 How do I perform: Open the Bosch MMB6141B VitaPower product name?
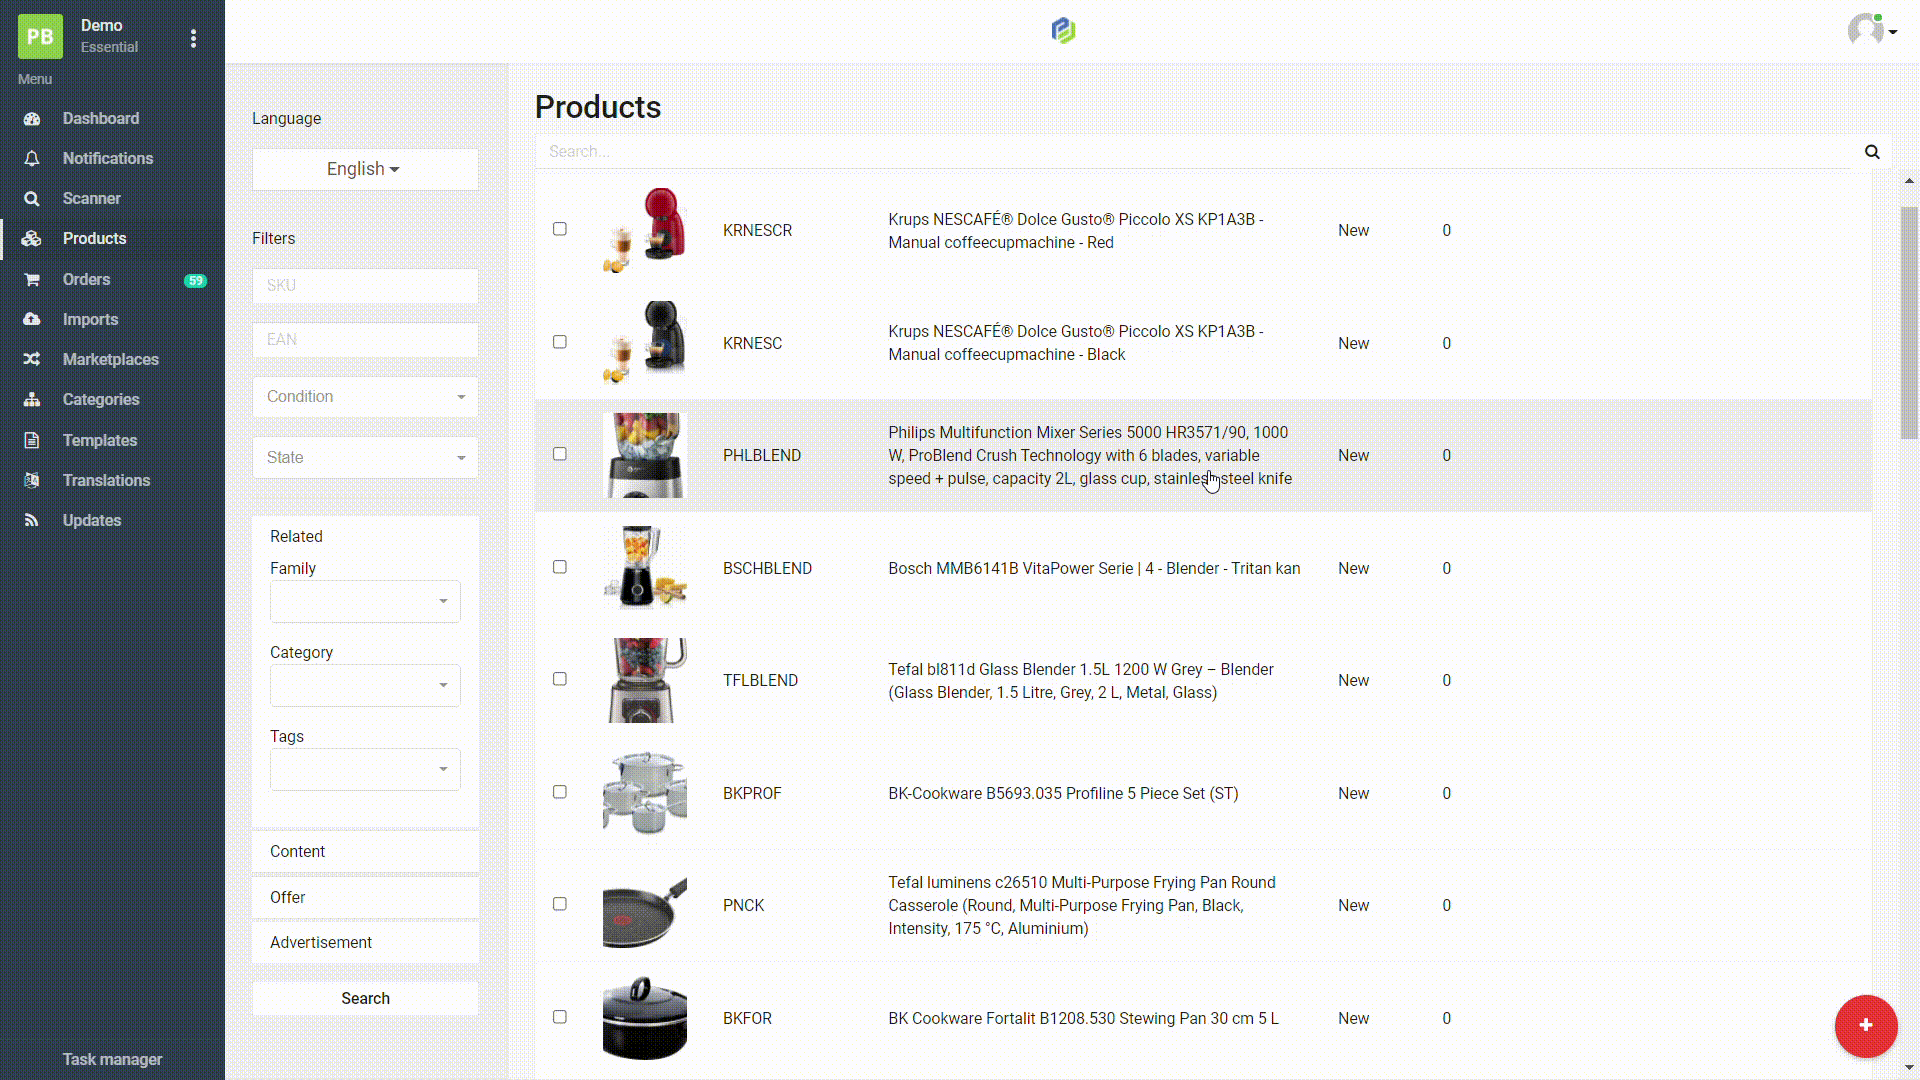click(1094, 569)
